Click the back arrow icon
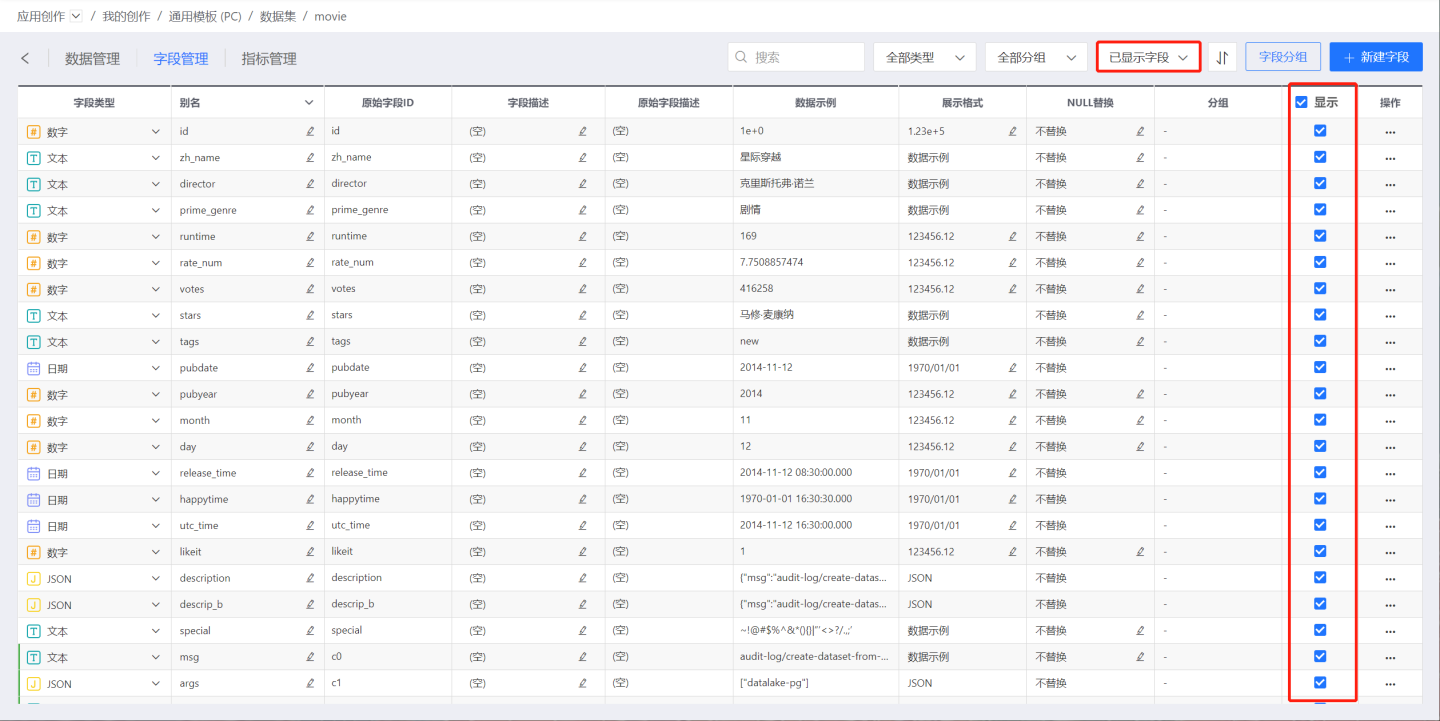Screen dimensions: 1440x721 tap(25, 58)
